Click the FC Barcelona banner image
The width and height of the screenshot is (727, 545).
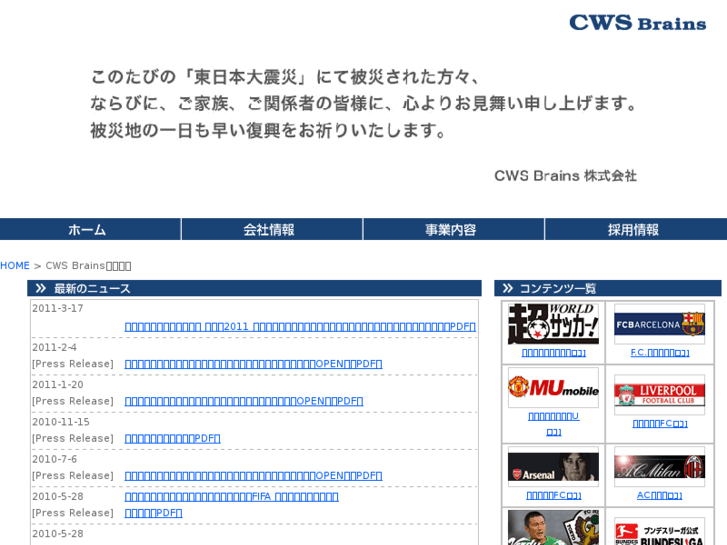pyautogui.click(x=659, y=324)
